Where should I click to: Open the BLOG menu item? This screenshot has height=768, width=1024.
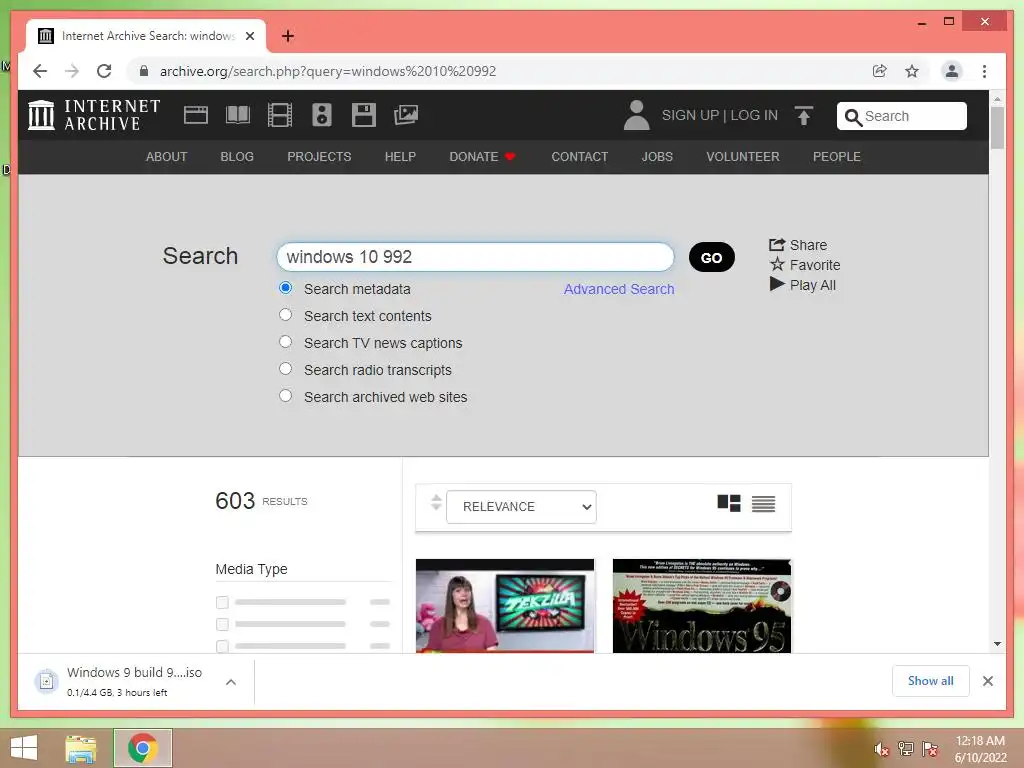pyautogui.click(x=237, y=157)
